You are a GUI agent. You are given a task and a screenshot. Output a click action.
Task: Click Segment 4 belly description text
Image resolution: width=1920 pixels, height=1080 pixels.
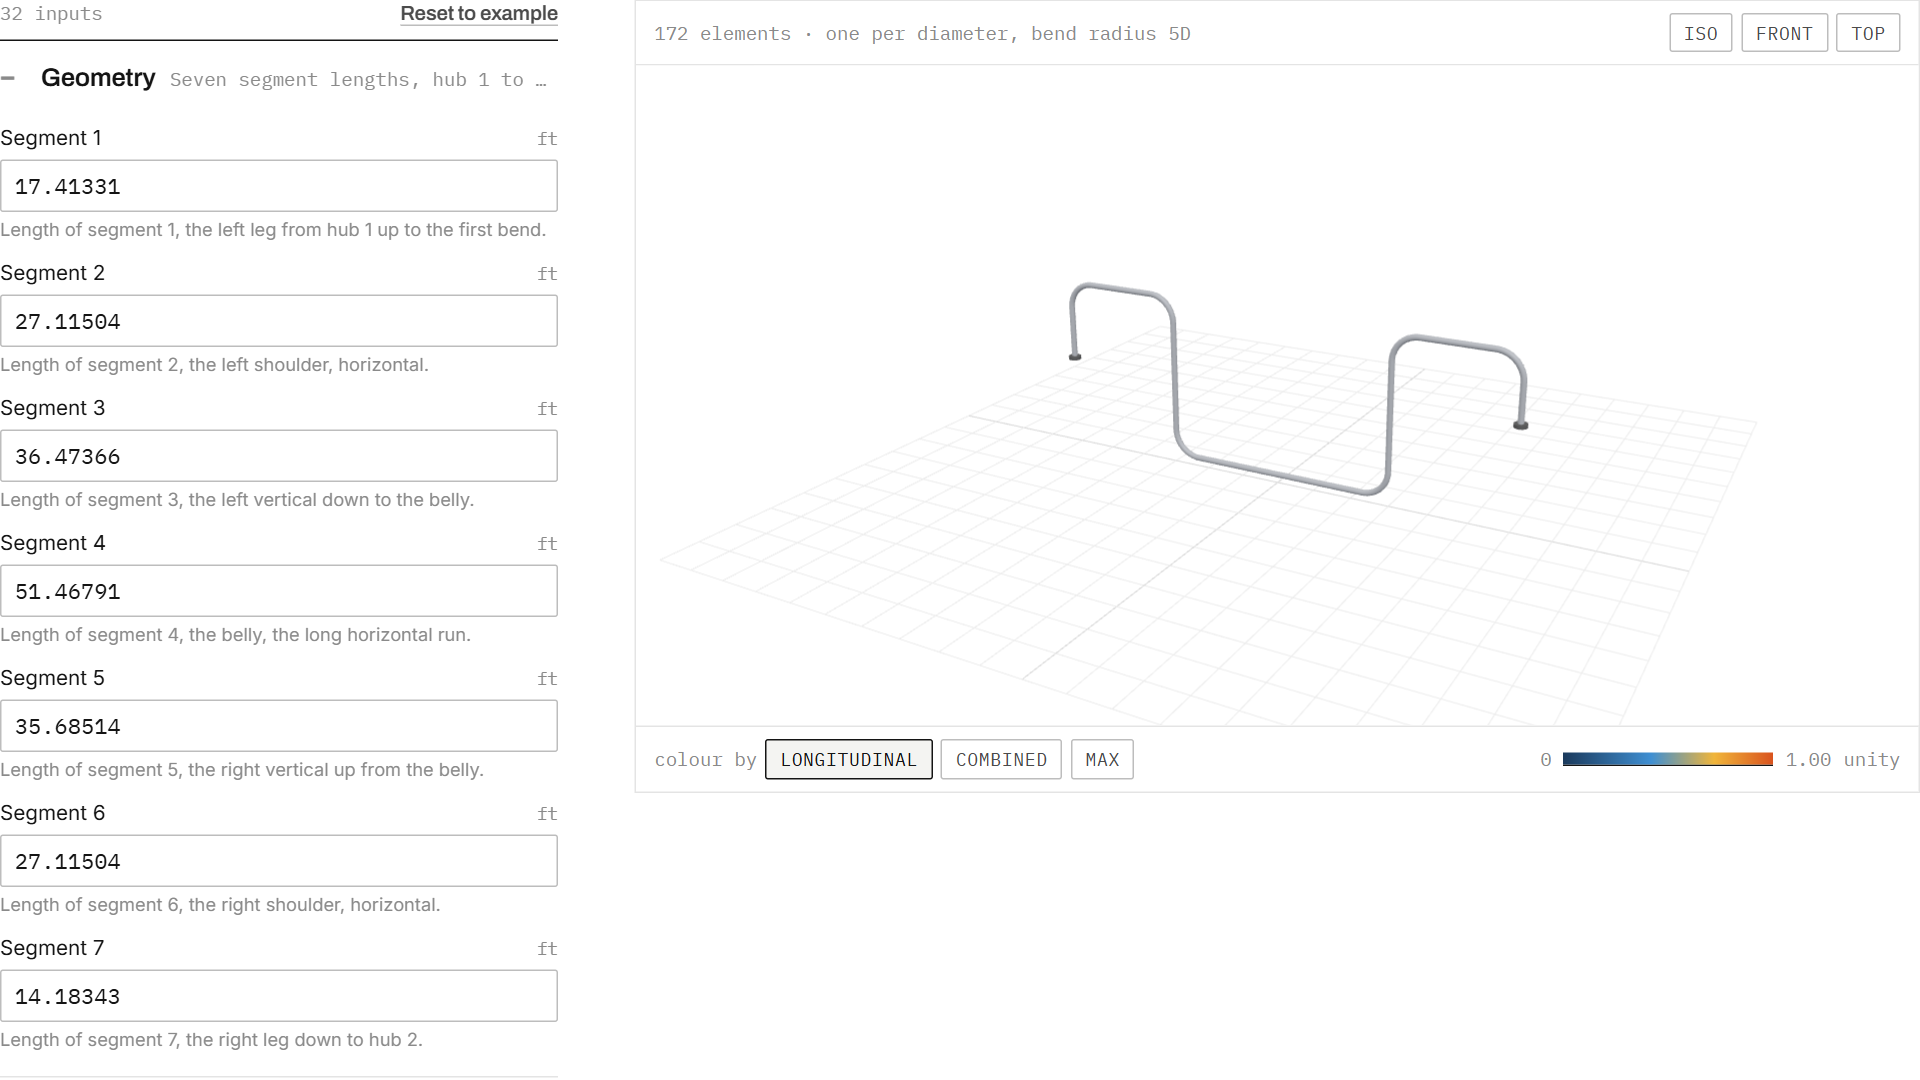(235, 634)
